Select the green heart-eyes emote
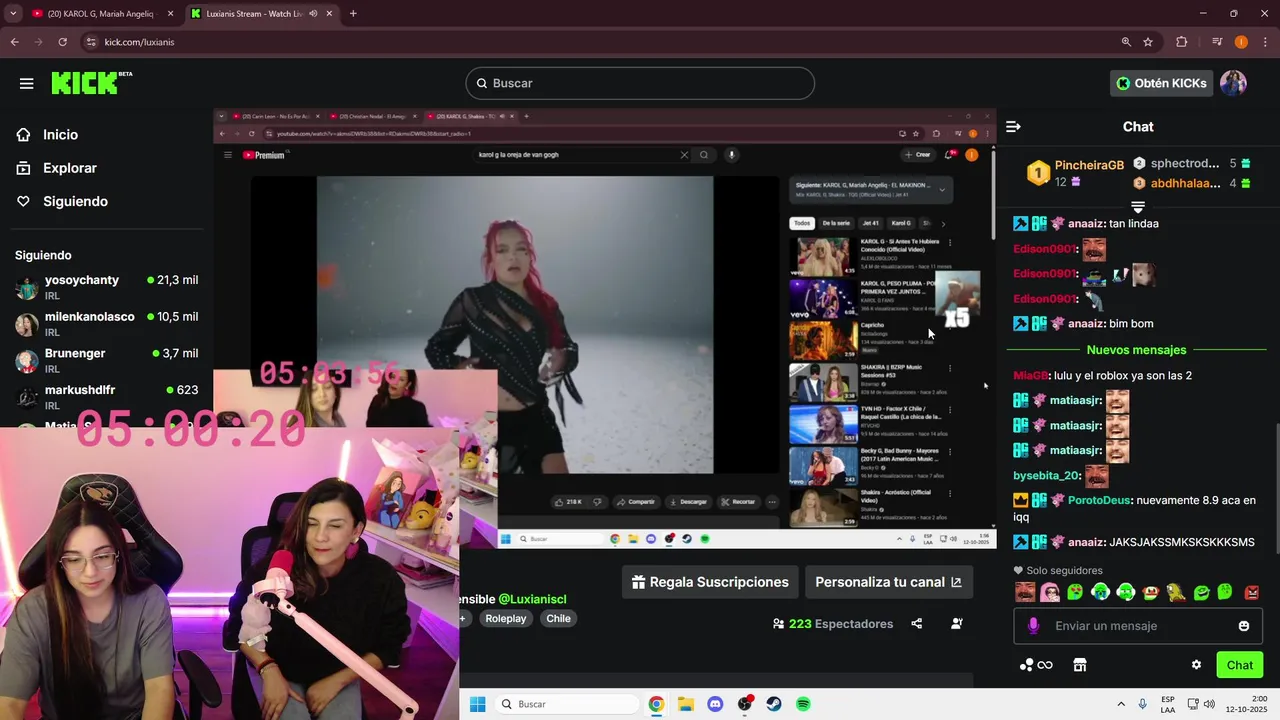Viewport: 1280px width, 720px height. click(x=1075, y=592)
